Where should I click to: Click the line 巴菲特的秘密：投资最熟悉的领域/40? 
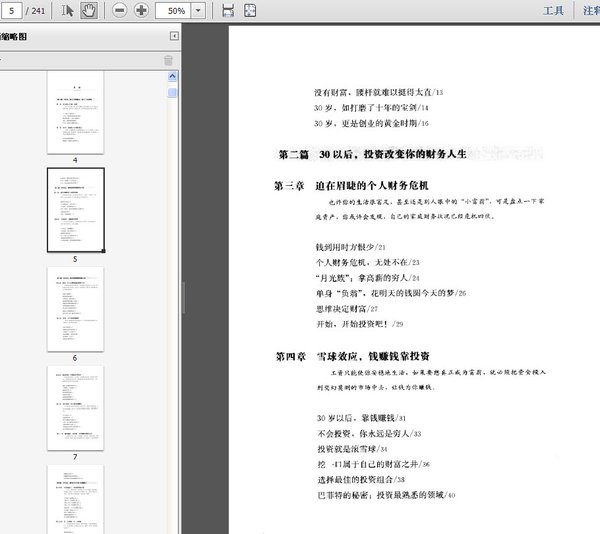click(x=386, y=495)
